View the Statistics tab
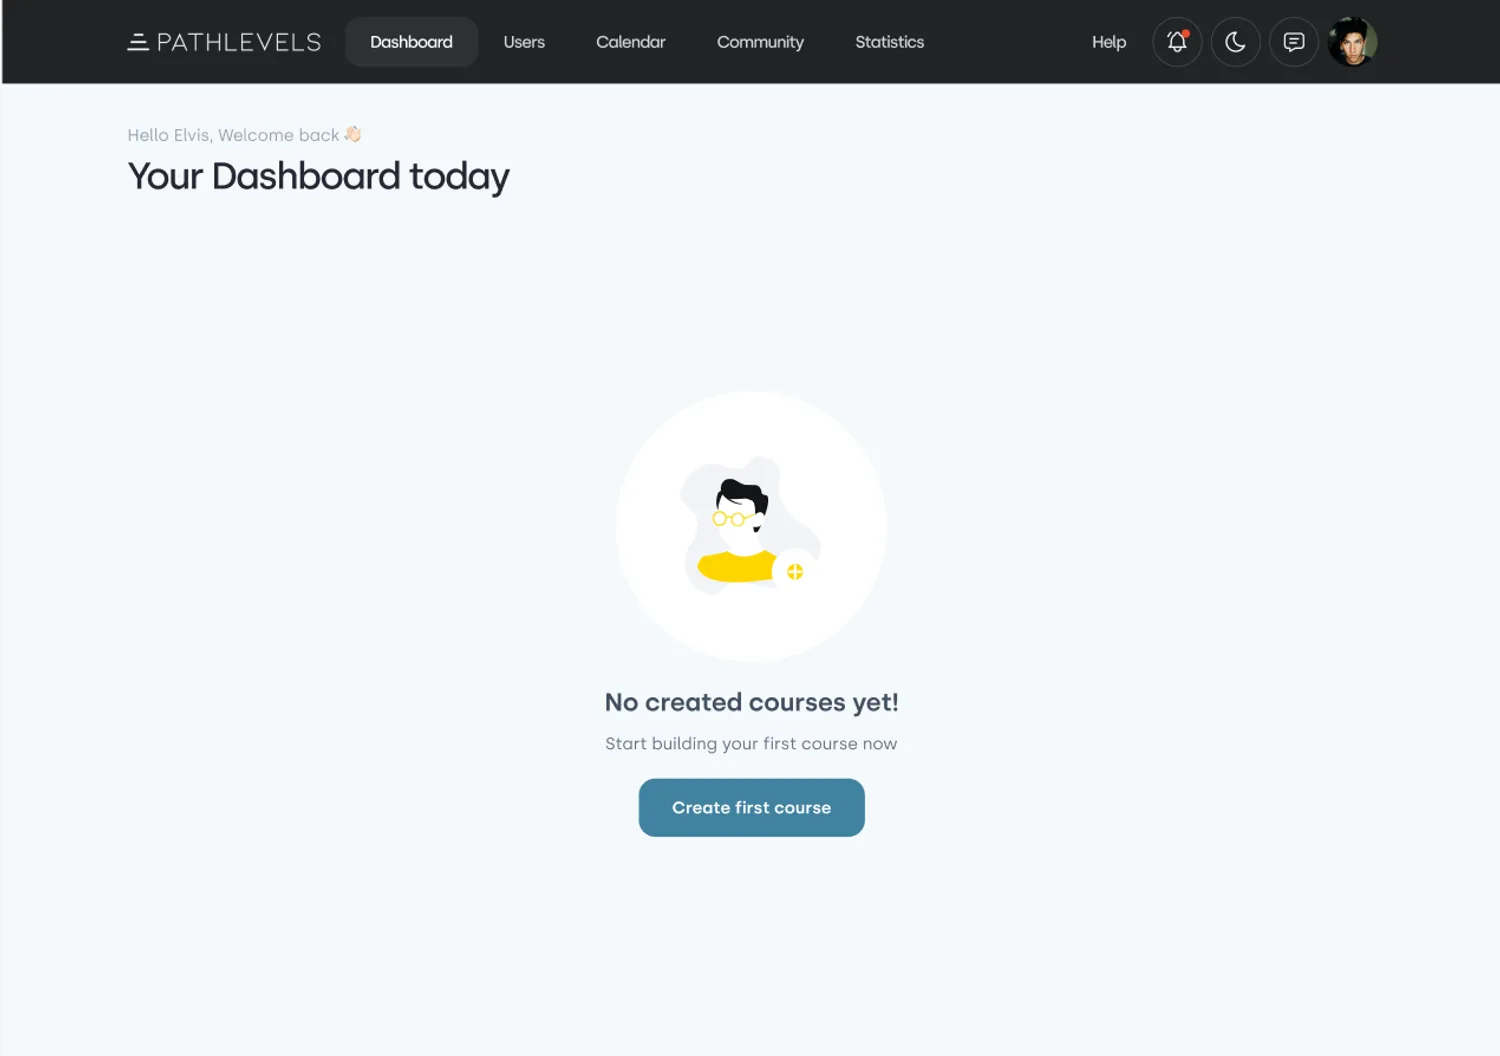The image size is (1500, 1056). pyautogui.click(x=889, y=42)
